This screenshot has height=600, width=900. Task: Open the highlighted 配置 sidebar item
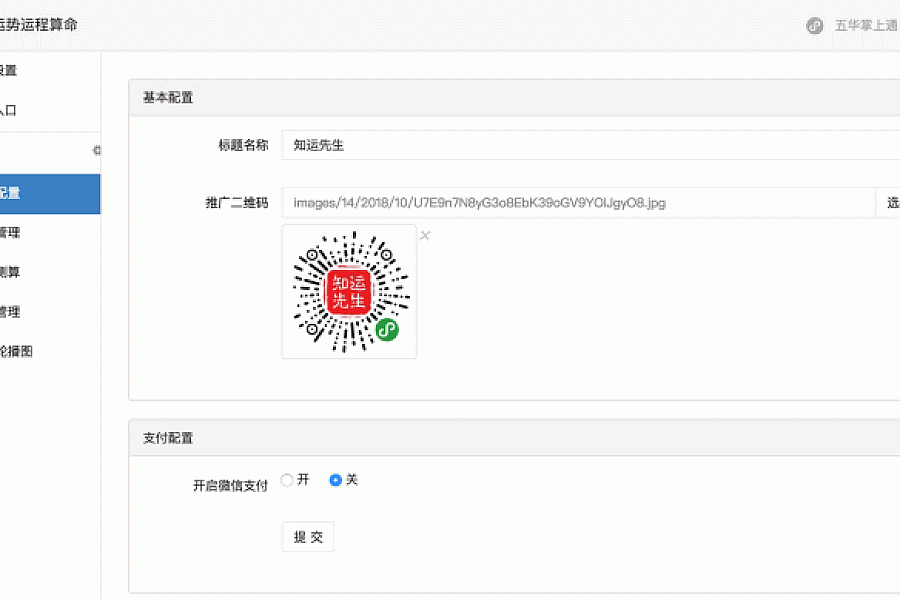(50, 193)
